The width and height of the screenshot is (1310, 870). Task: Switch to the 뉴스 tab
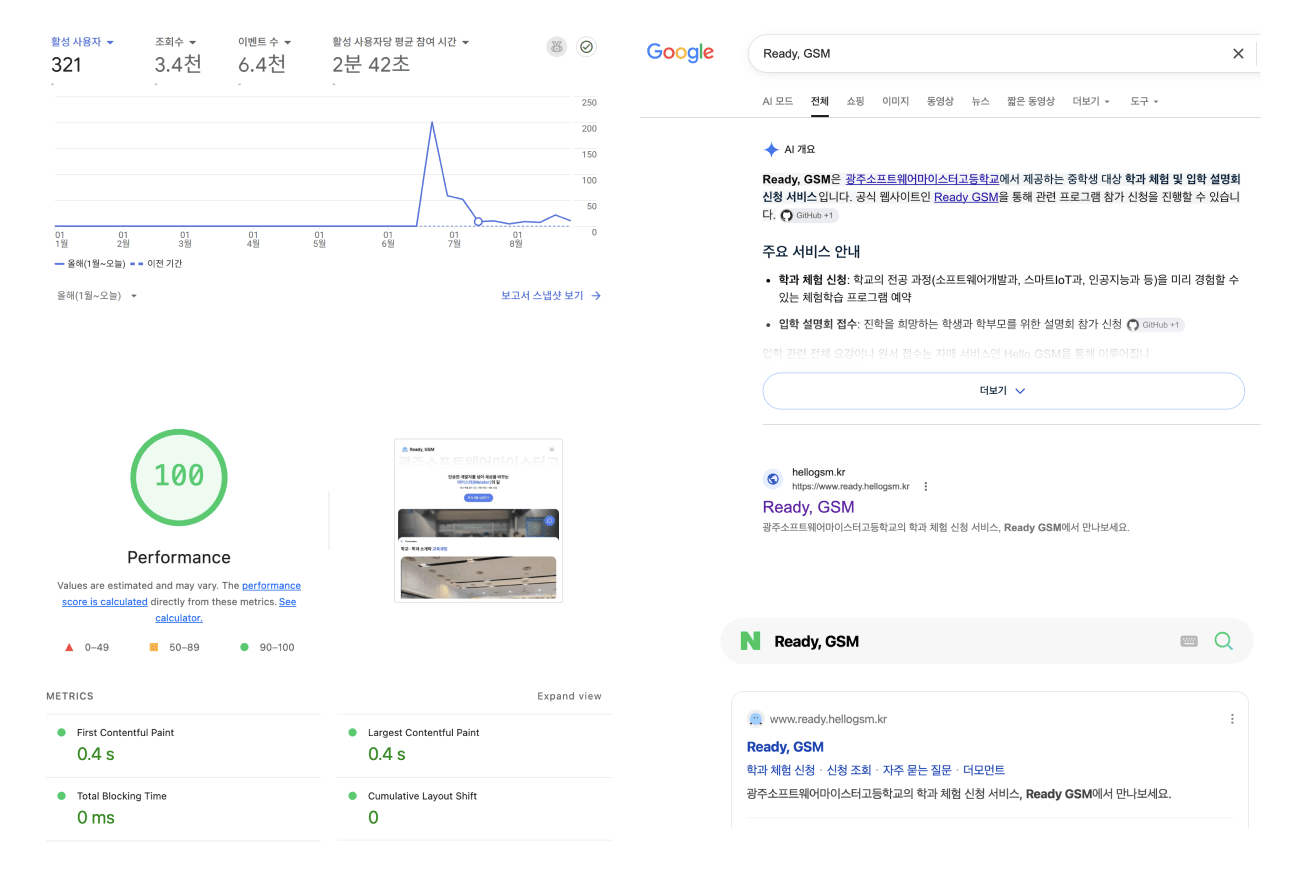click(980, 101)
